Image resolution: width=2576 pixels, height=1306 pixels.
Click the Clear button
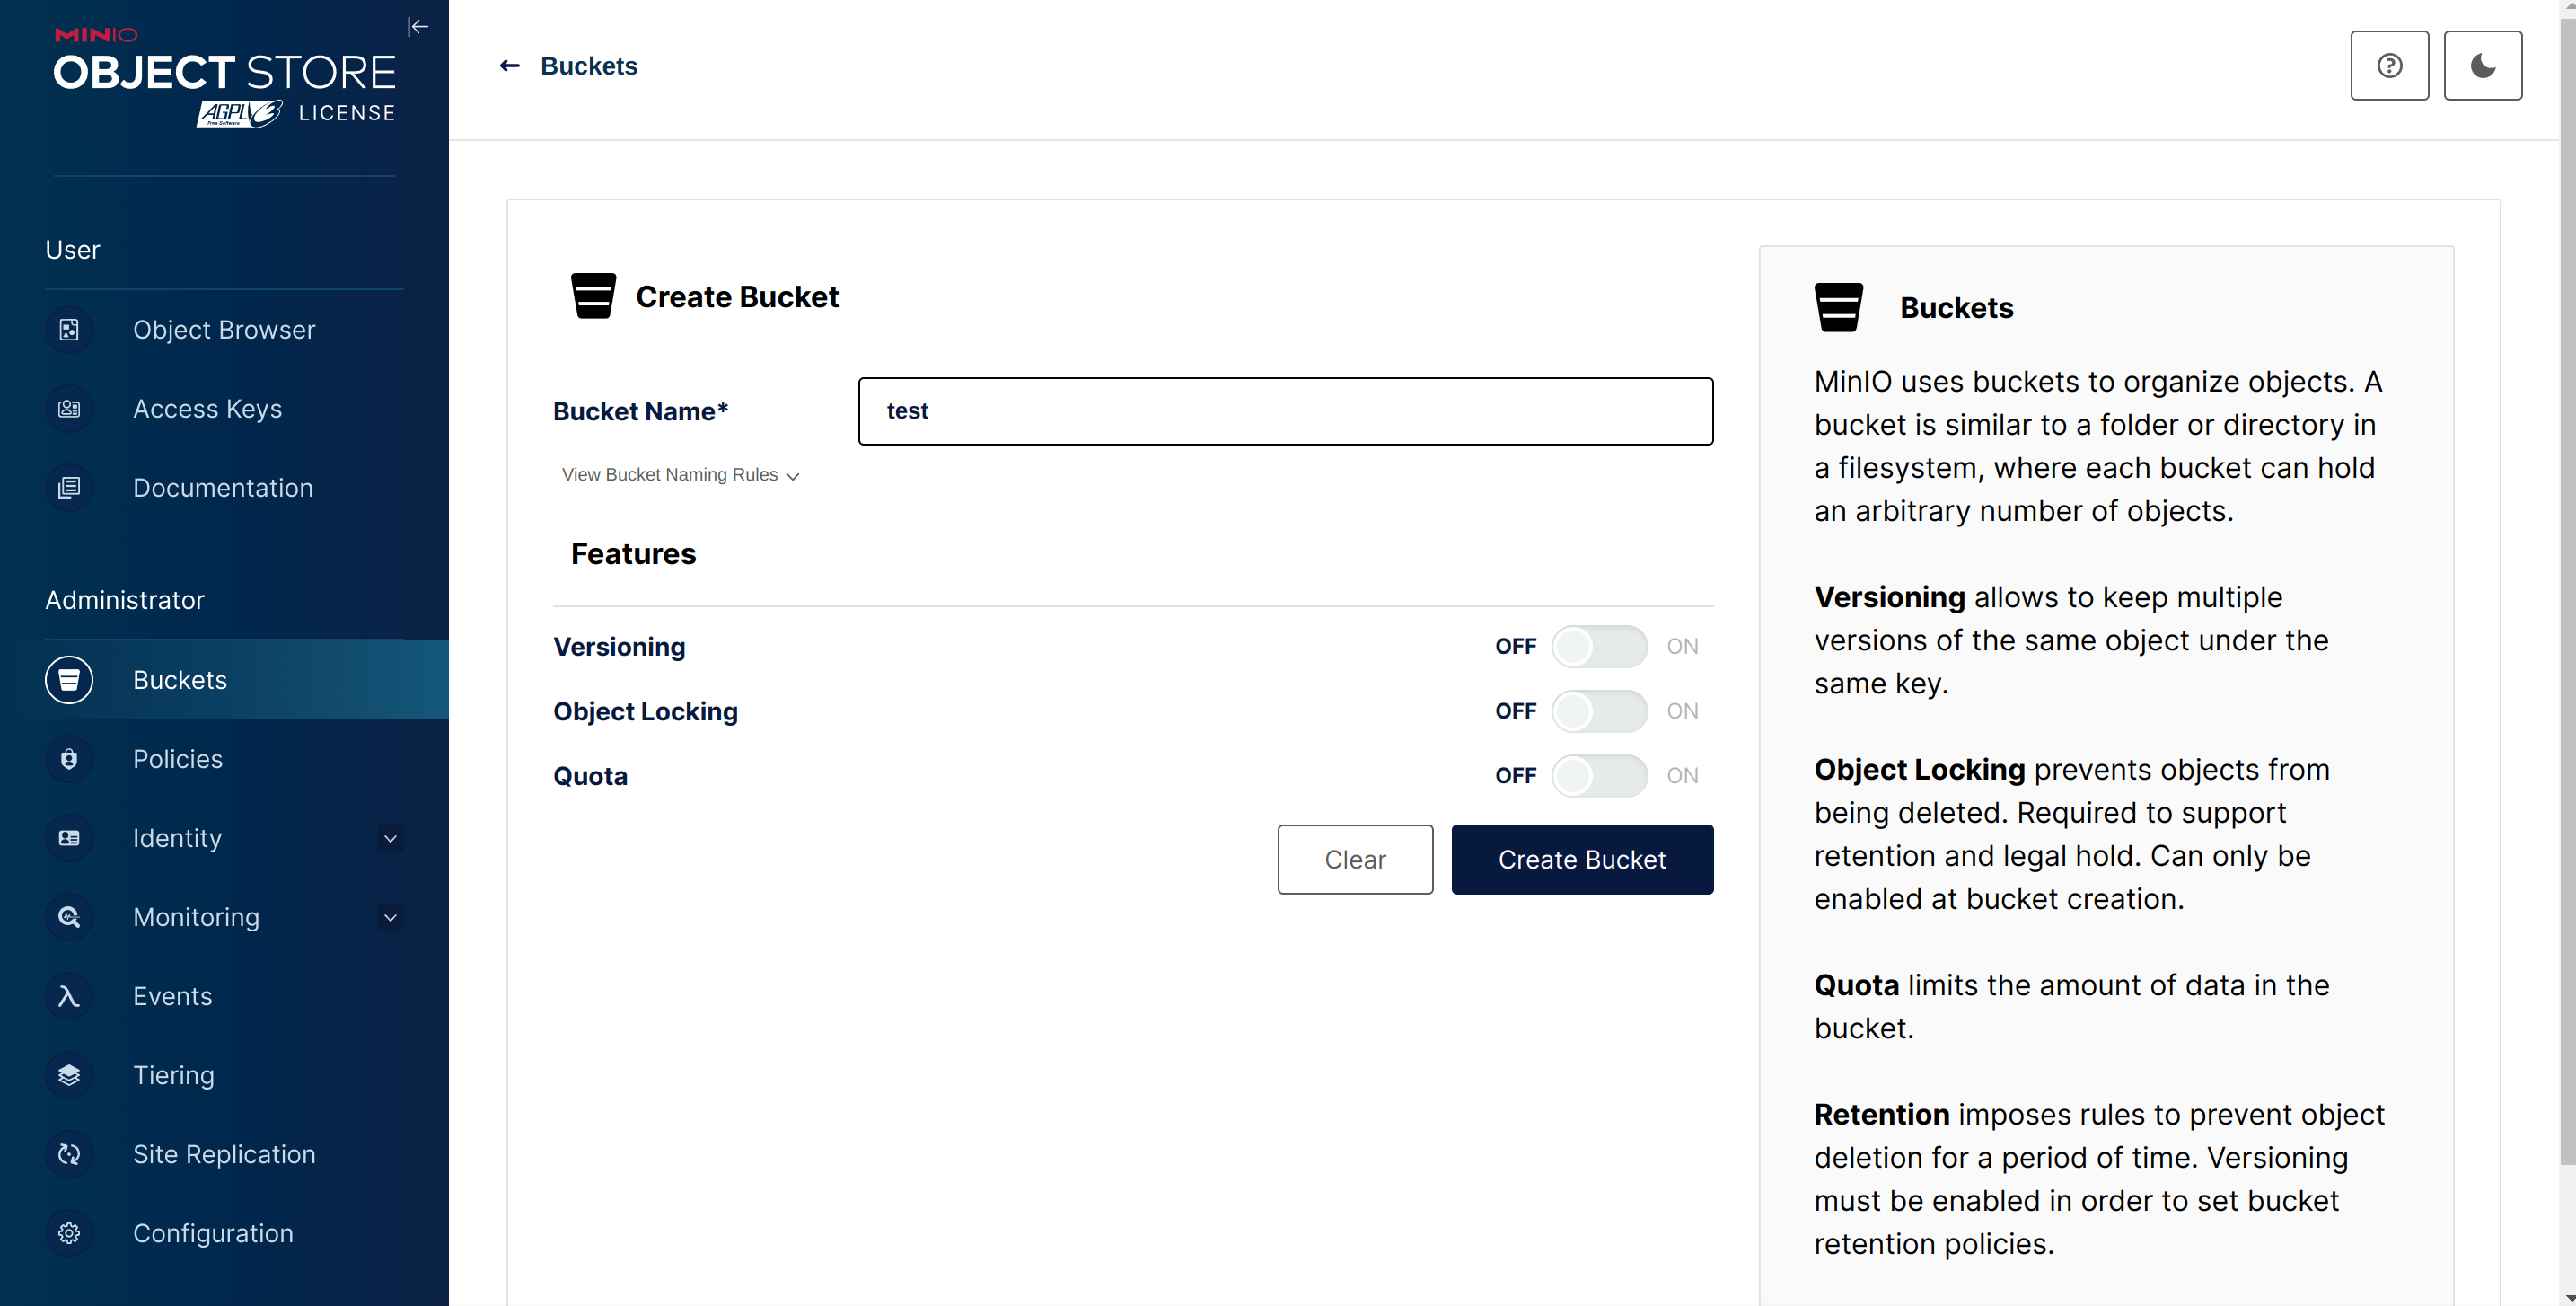point(1354,860)
